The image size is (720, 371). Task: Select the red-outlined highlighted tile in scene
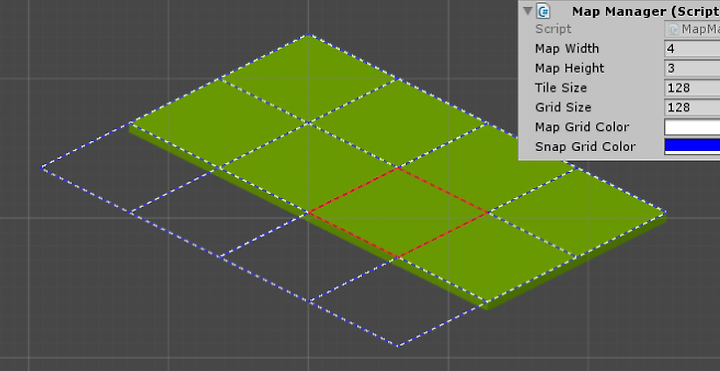[x=398, y=213]
